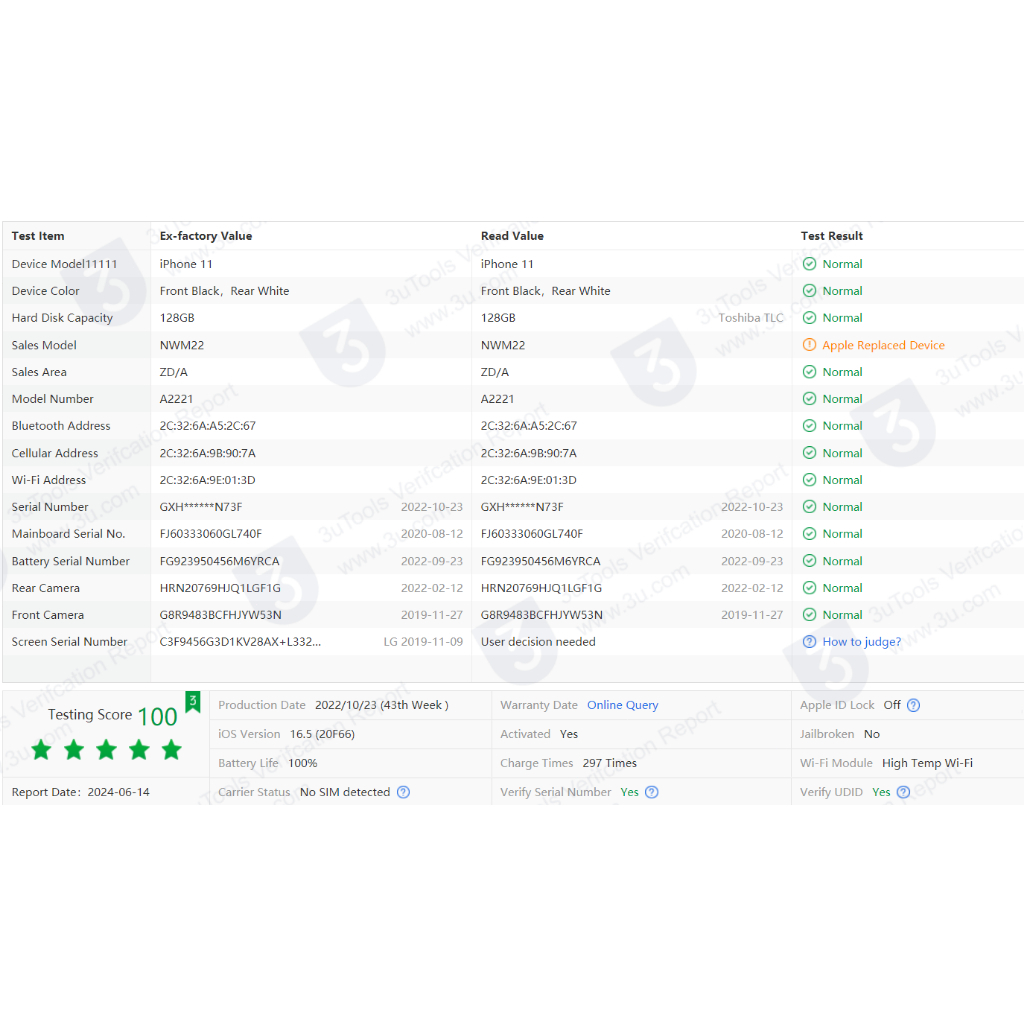Click the Cellular Address Normal check icon
This screenshot has width=1024, height=1024.
tap(809, 453)
